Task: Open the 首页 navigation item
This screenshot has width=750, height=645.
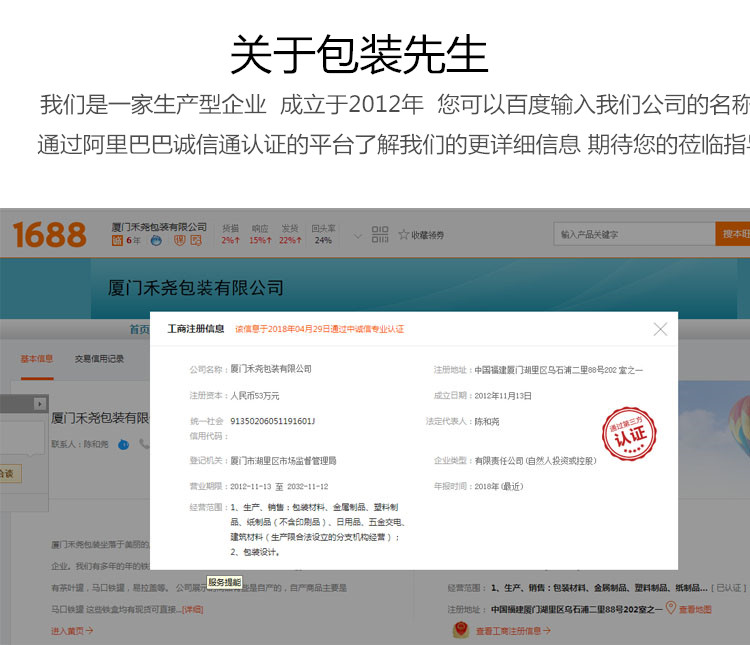Action: click(140, 329)
